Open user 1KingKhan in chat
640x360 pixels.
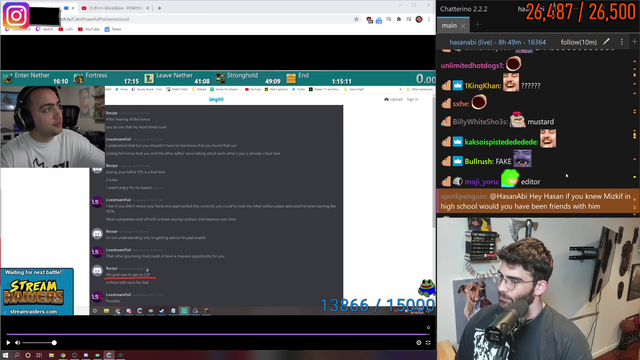click(483, 86)
